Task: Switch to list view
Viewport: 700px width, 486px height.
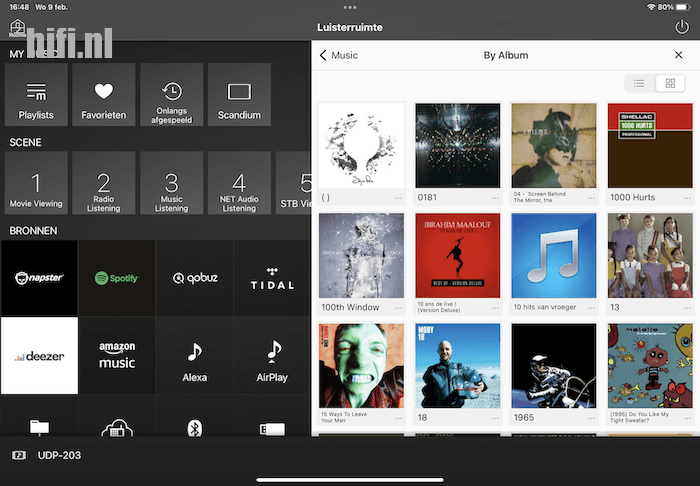Action: [x=639, y=83]
